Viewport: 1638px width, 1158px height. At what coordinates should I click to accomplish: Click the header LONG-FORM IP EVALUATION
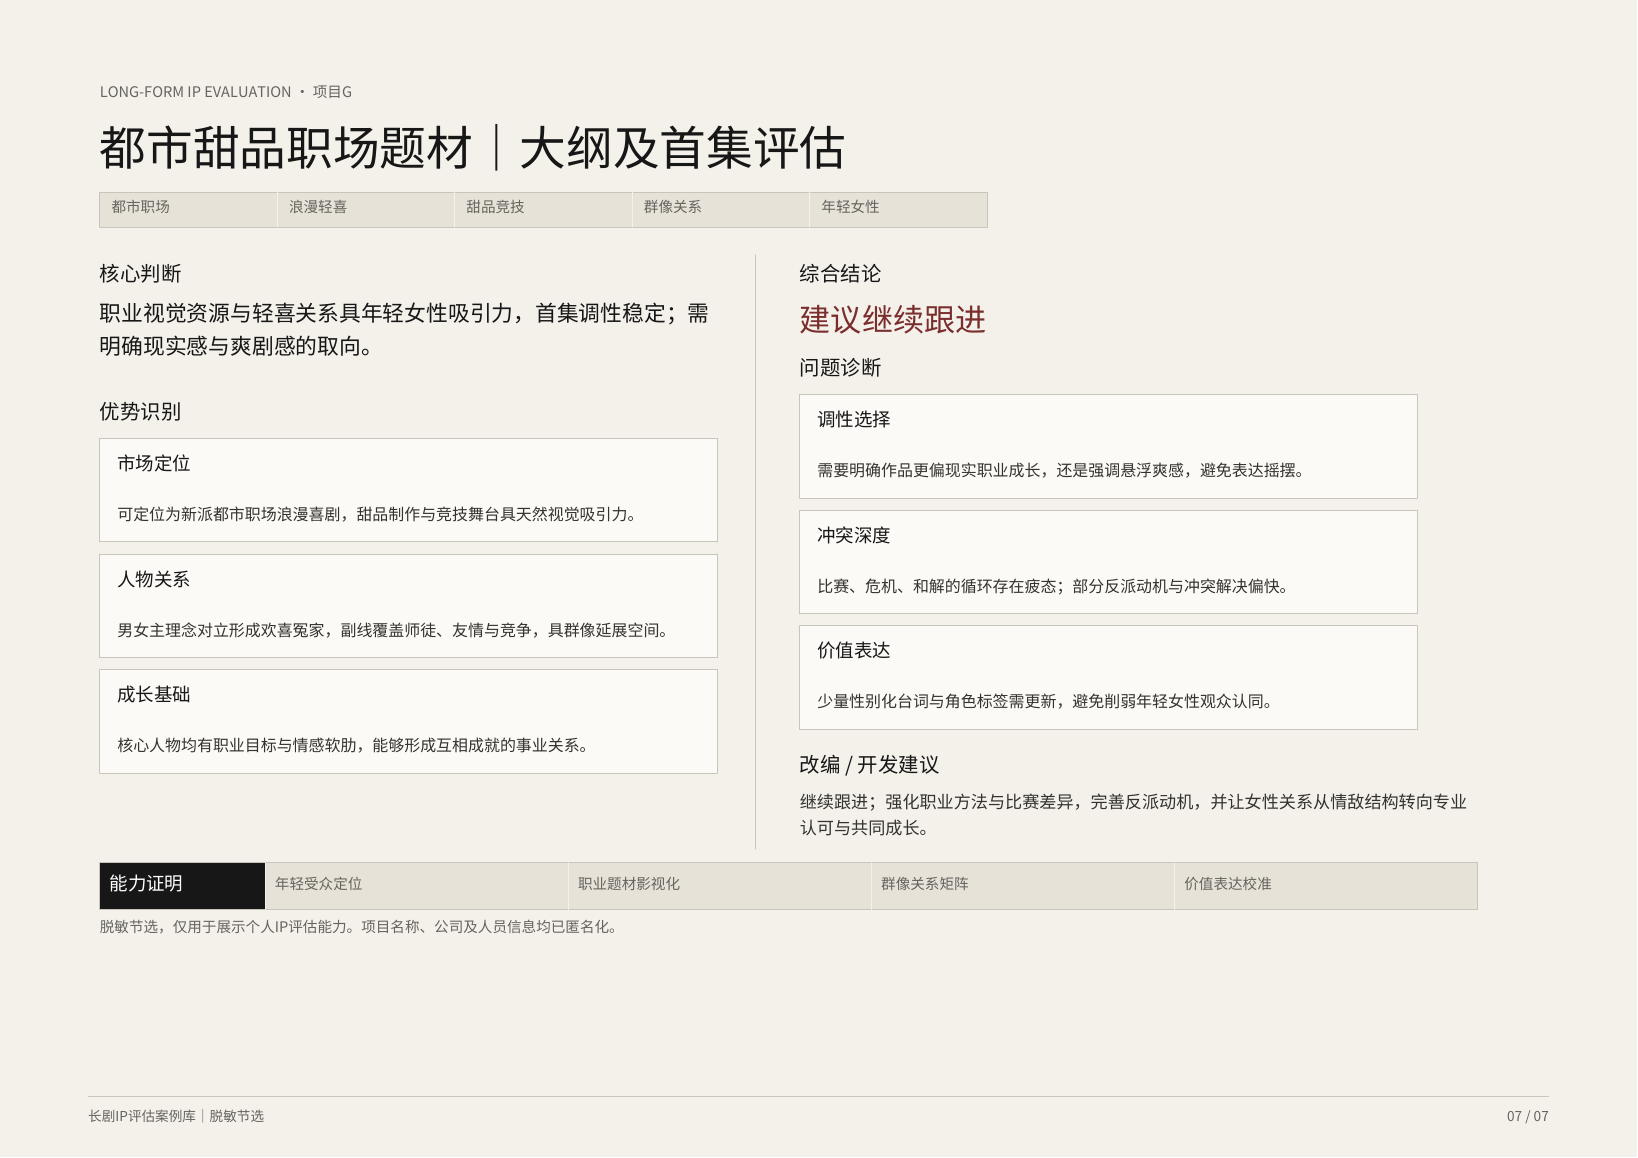(195, 92)
